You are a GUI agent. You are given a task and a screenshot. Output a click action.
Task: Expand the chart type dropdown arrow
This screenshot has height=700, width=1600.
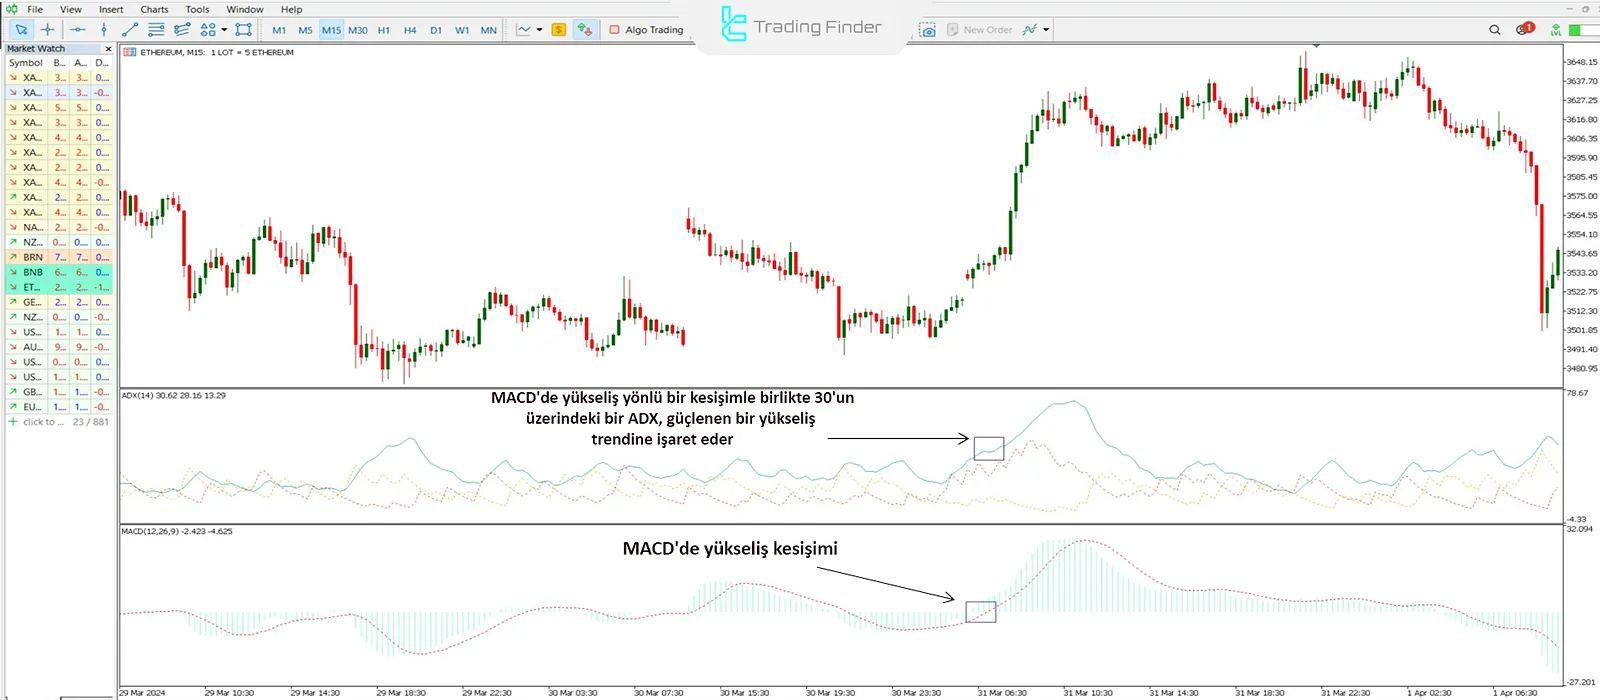[540, 30]
